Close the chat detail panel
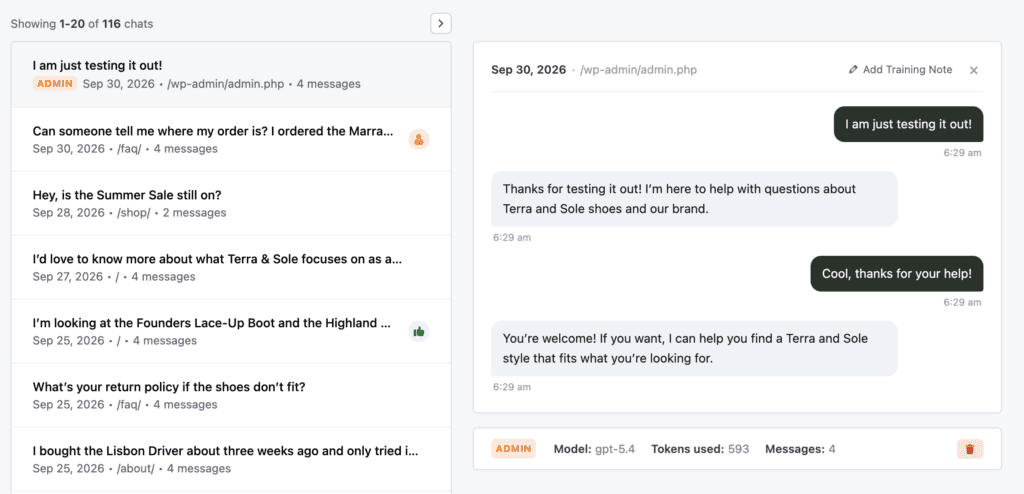The height and width of the screenshot is (494, 1024). point(973,70)
